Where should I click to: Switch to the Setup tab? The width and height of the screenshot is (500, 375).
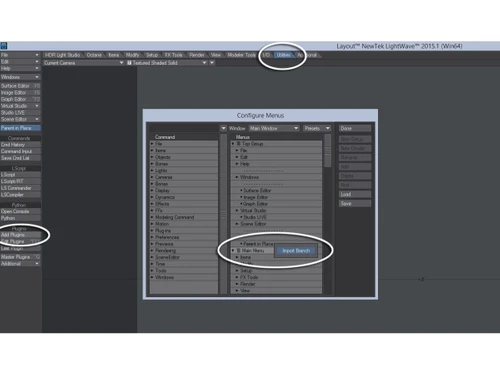coord(152,55)
